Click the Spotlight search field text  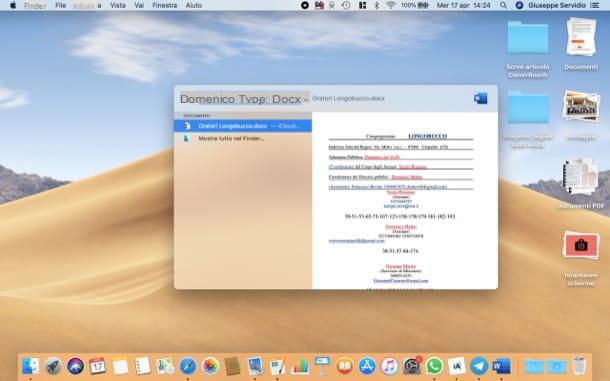[x=244, y=99]
